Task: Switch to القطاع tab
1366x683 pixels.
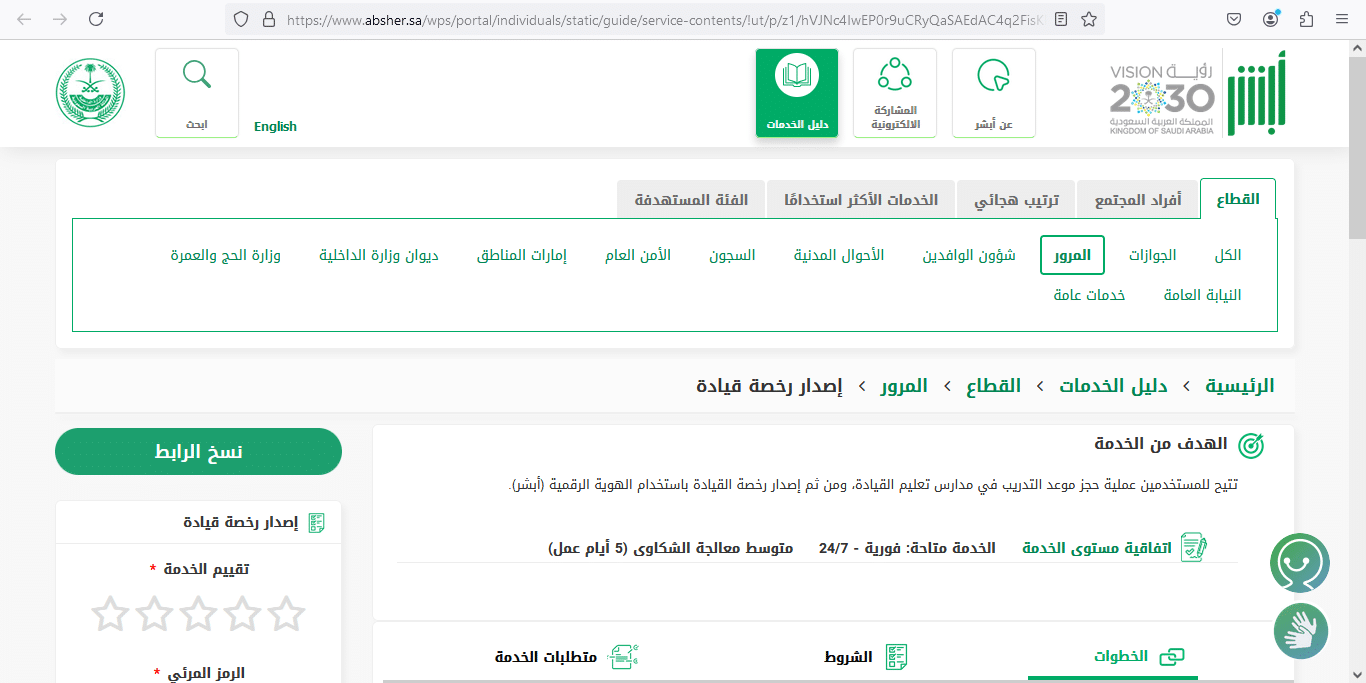Action: click(x=1238, y=199)
